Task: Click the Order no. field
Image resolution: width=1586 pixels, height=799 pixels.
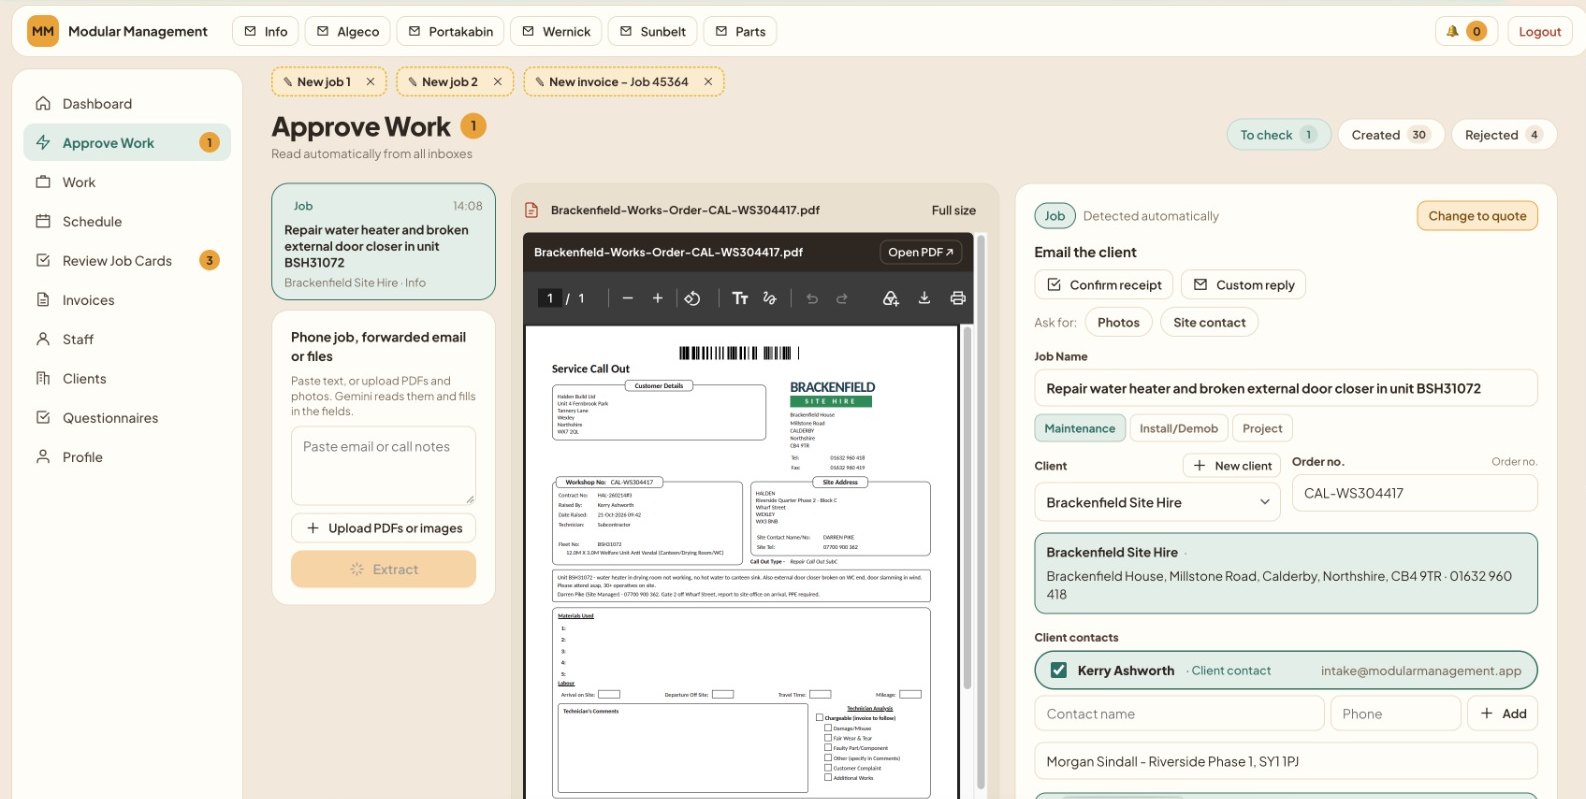Action: [1414, 493]
